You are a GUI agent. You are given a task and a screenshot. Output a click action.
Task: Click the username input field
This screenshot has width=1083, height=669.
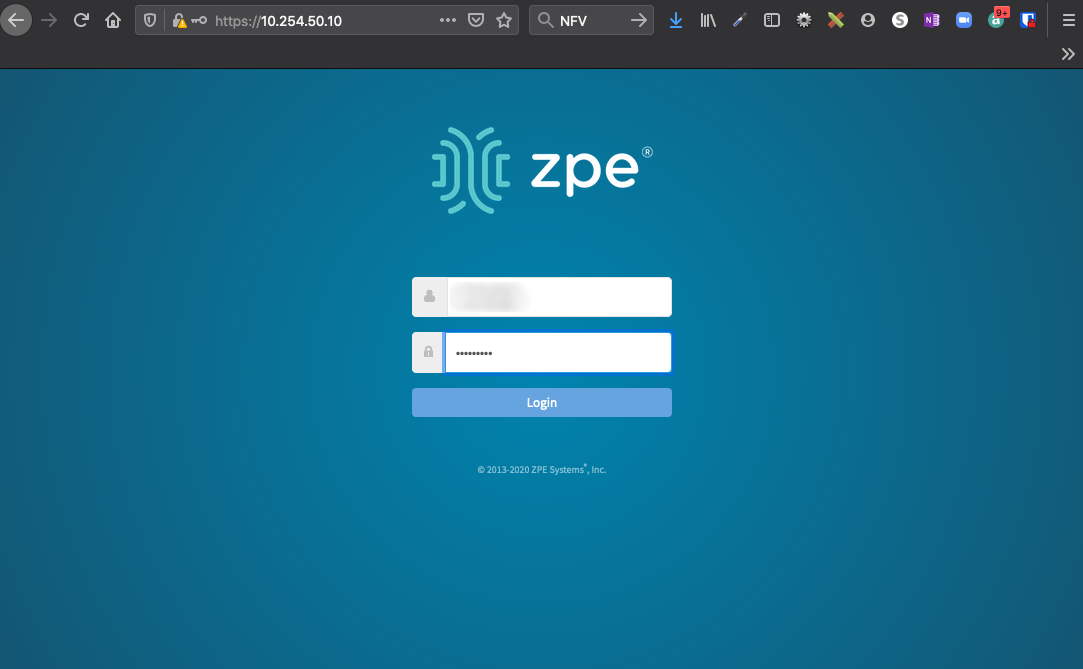559,297
